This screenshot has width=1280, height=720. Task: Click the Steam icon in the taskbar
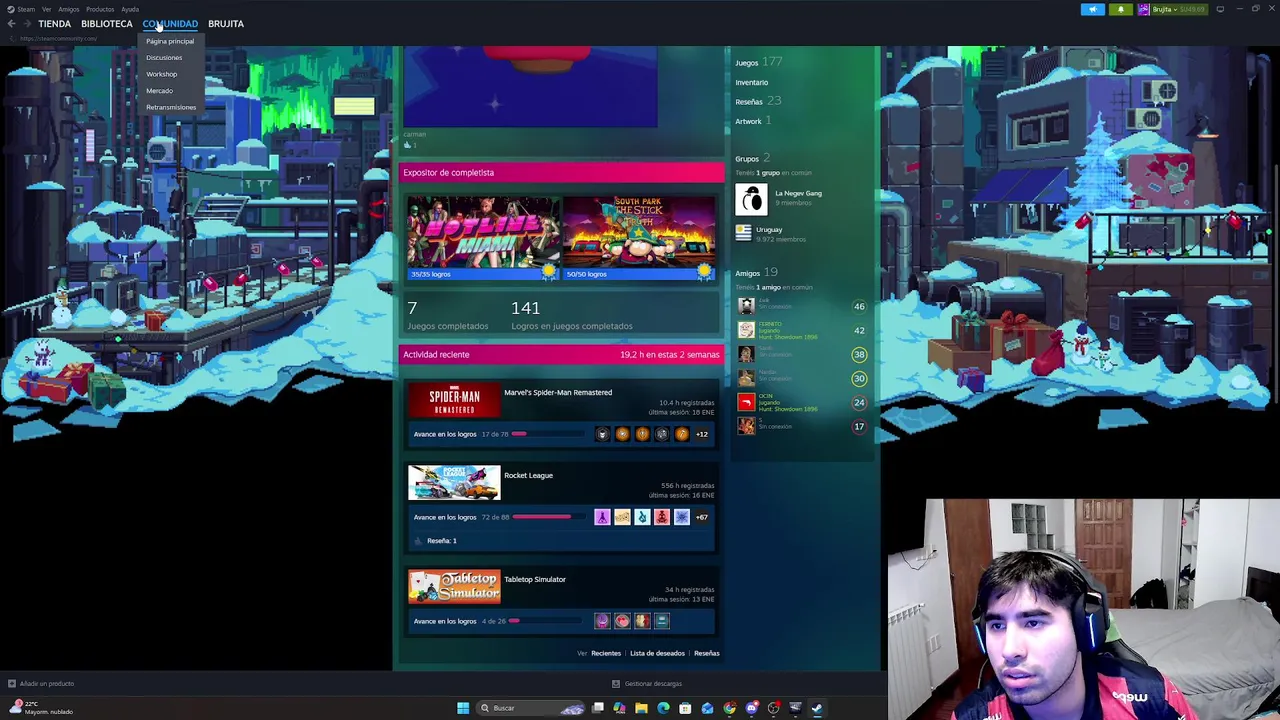click(x=817, y=708)
